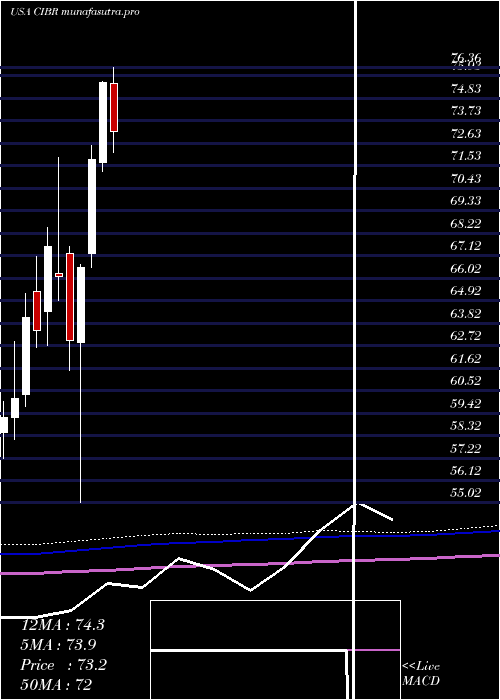Click the tiny red doji candle near 66.02
Viewport: 500px width, 700px height.
point(58,275)
